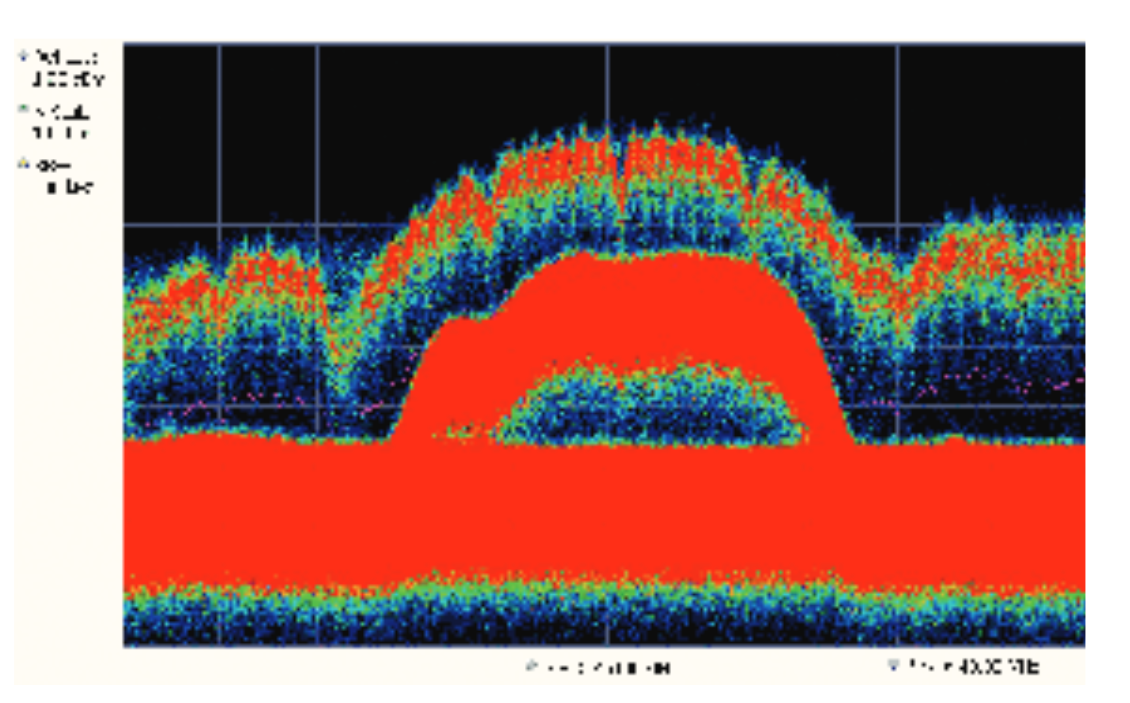
Task: Click the blue marker beside the 40.00 MHz span readout
Action: click(893, 664)
